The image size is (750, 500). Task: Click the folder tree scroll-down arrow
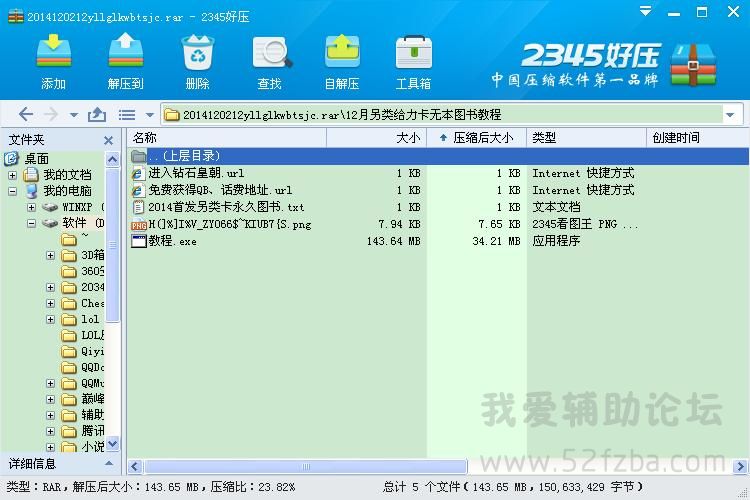112,444
